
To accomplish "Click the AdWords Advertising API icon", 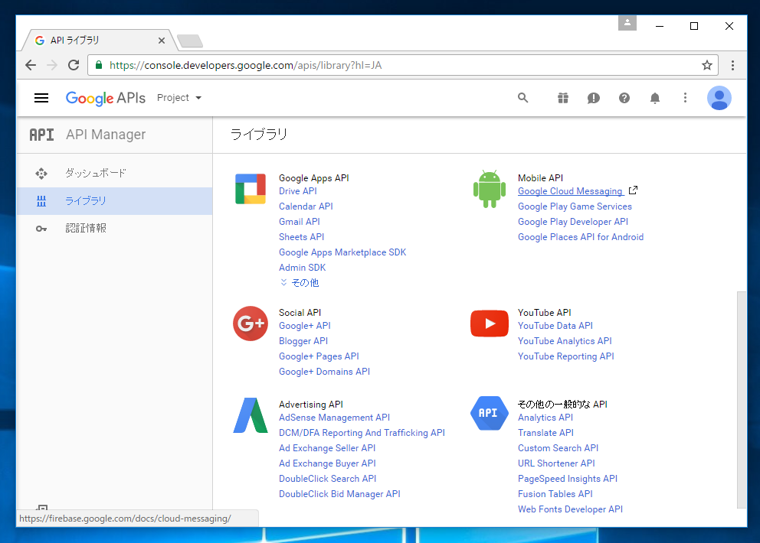I will click(250, 415).
